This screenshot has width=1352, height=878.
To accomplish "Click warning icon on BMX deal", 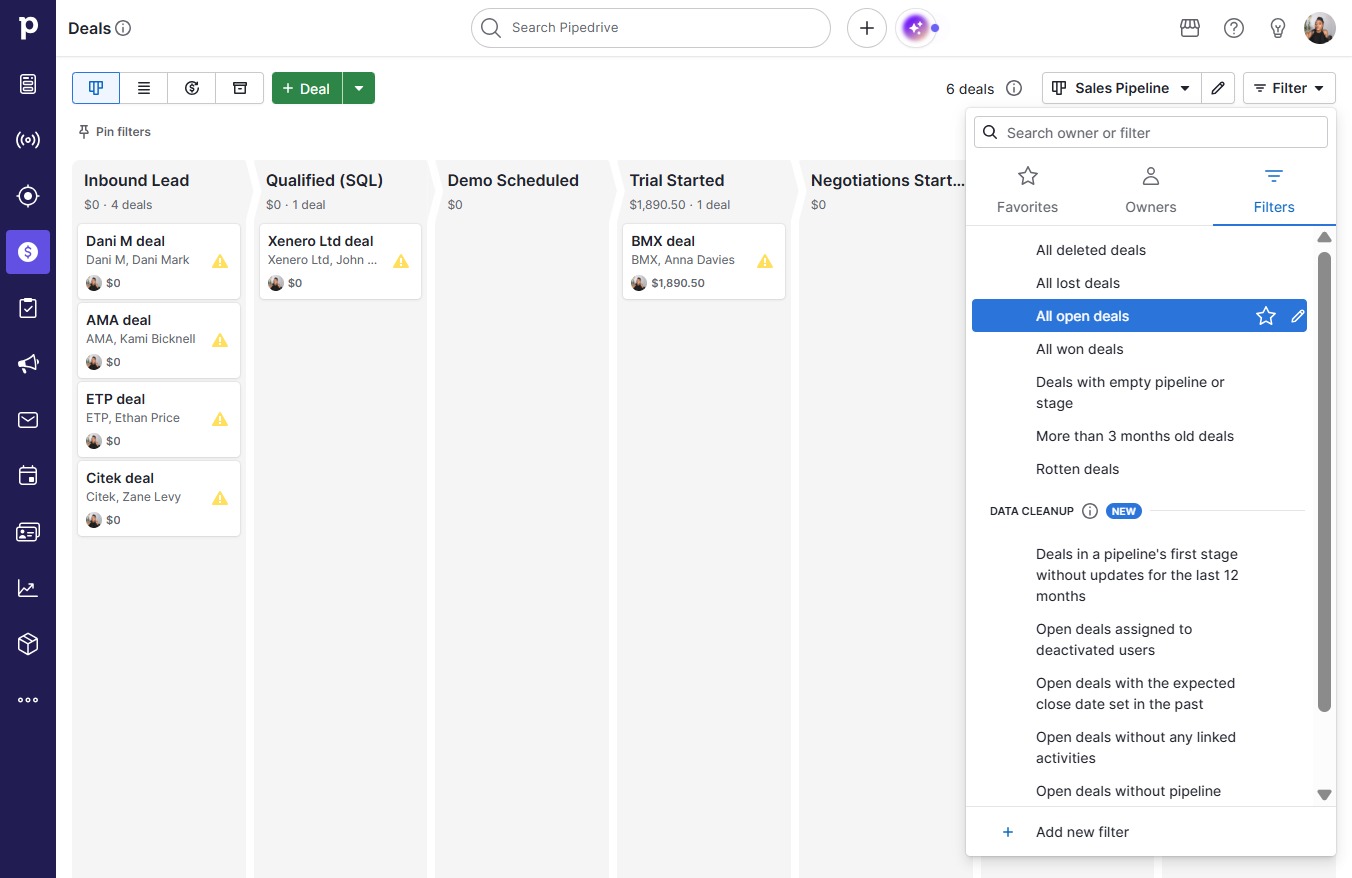I will 765,261.
